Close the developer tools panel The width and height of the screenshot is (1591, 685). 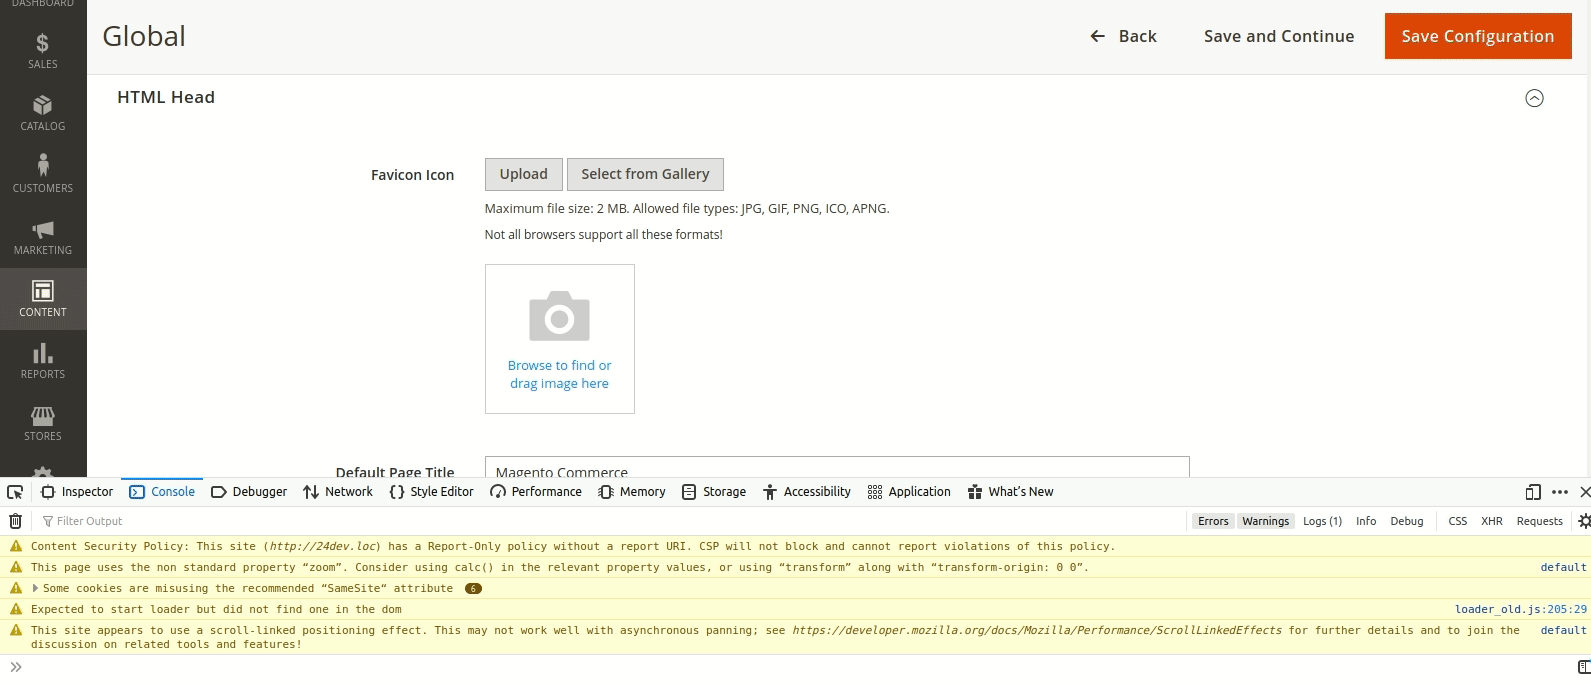pyautogui.click(x=1584, y=492)
